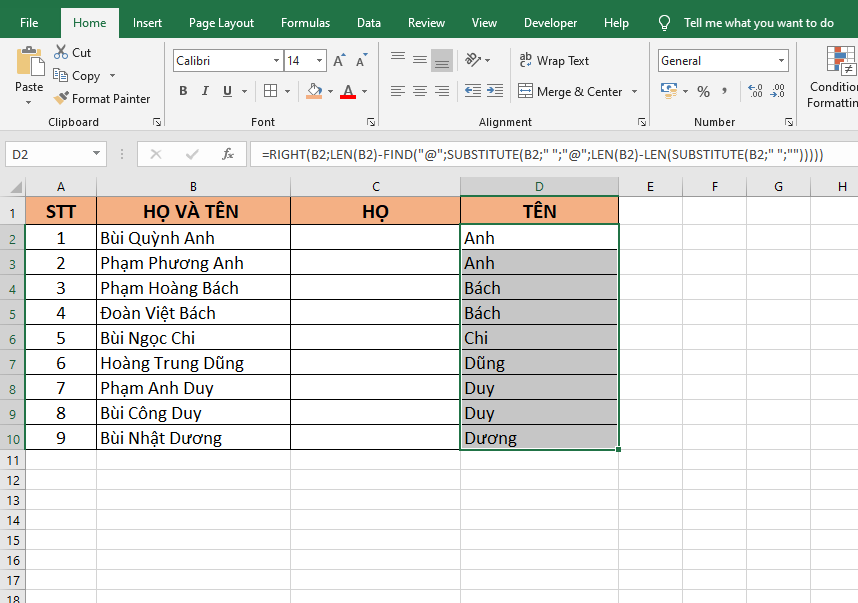This screenshot has width=858, height=603.
Task: Click the Decrease Decimal icon
Action: 778,91
